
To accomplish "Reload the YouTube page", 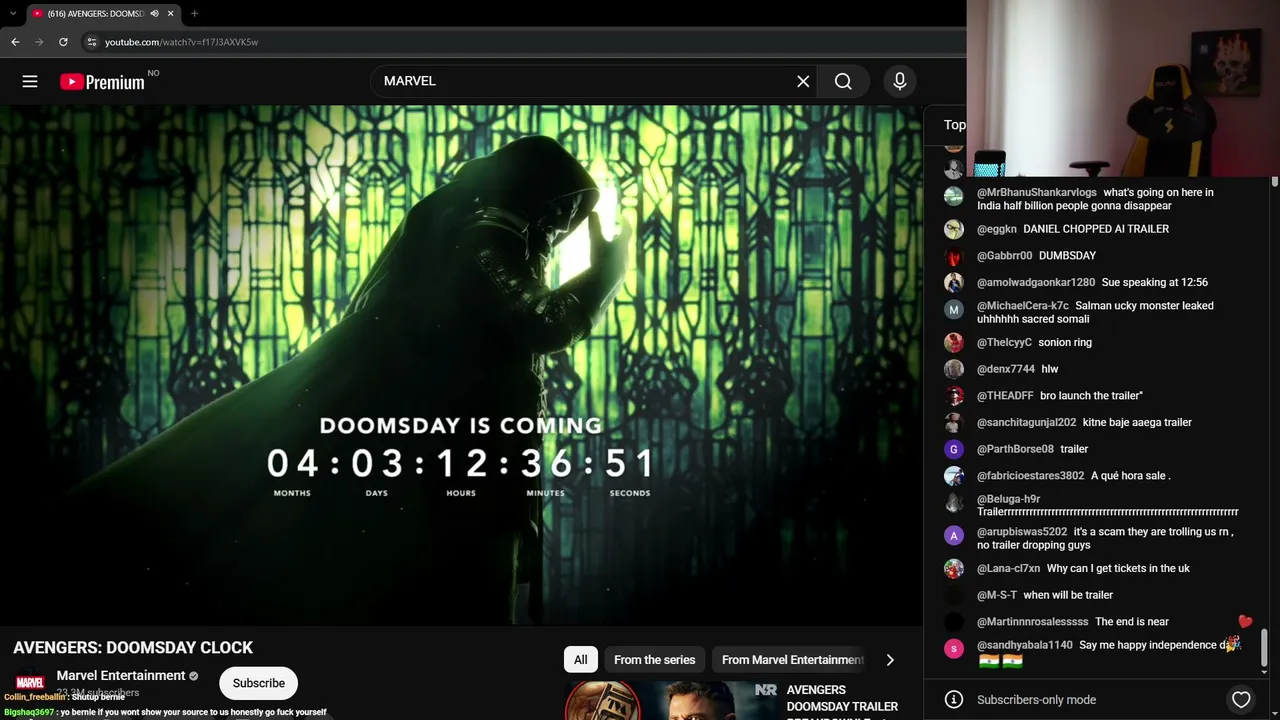I will point(63,42).
